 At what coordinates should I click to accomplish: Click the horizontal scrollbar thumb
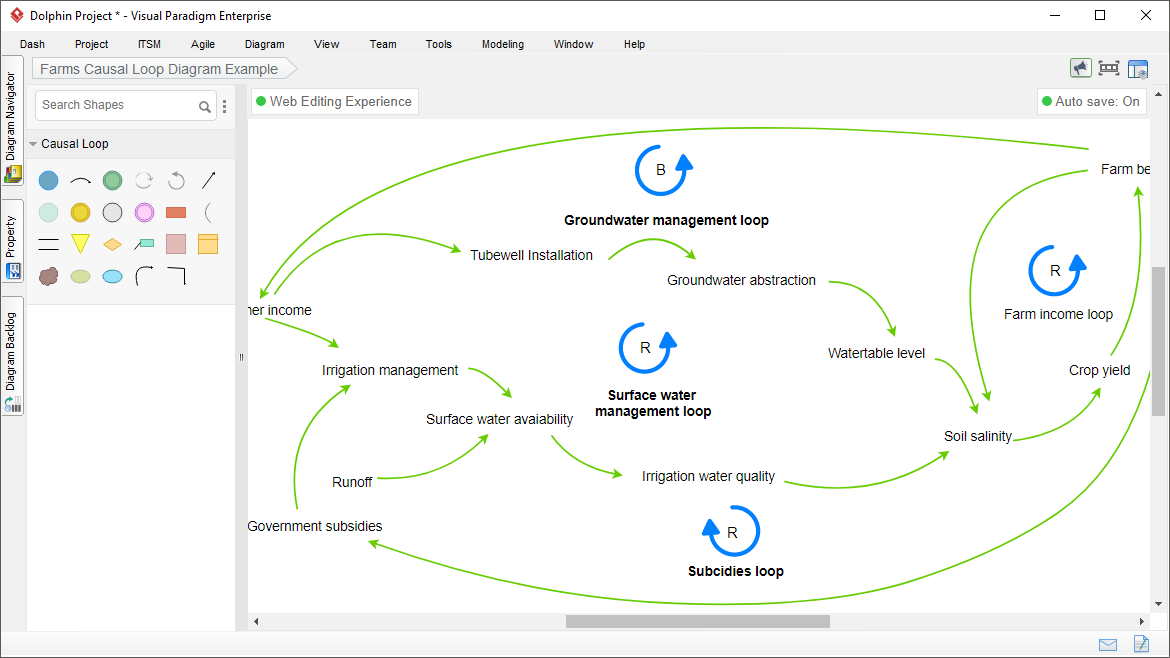click(x=698, y=621)
